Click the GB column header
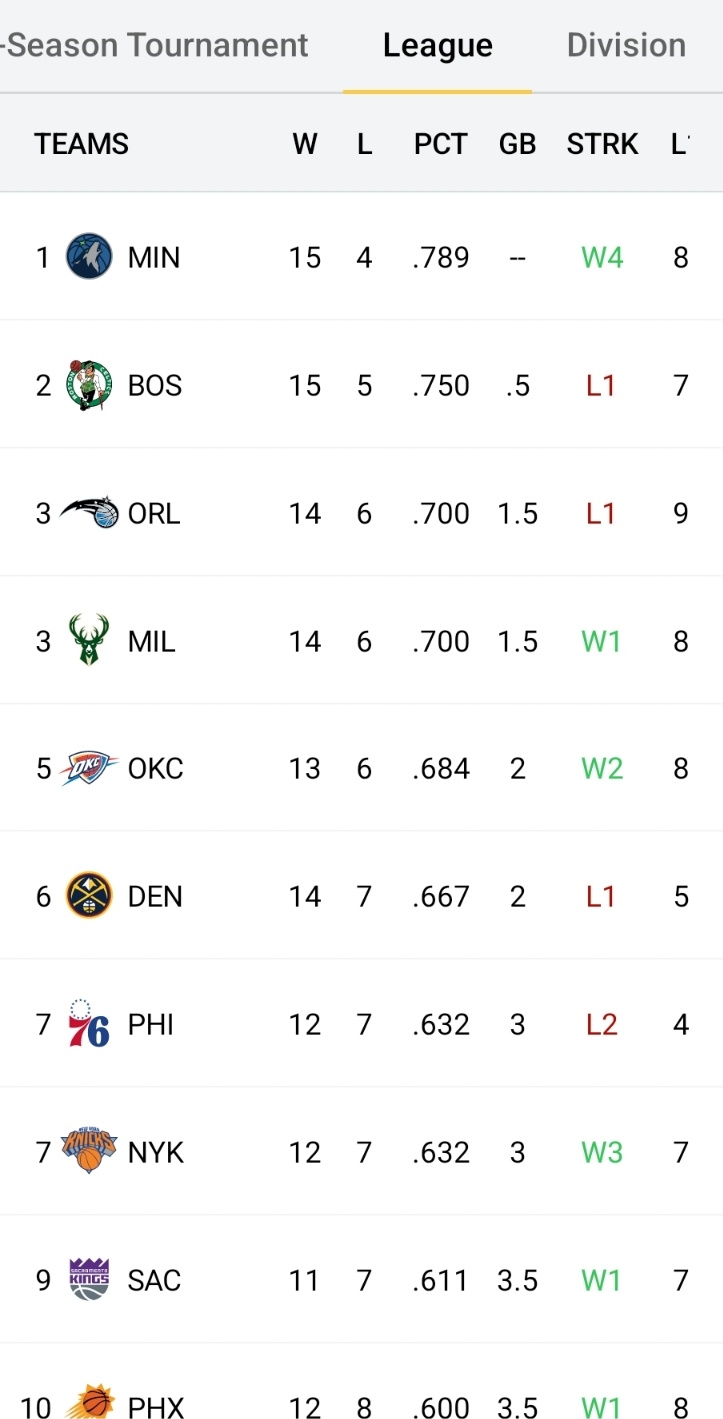The width and height of the screenshot is (723, 1419). click(x=517, y=144)
